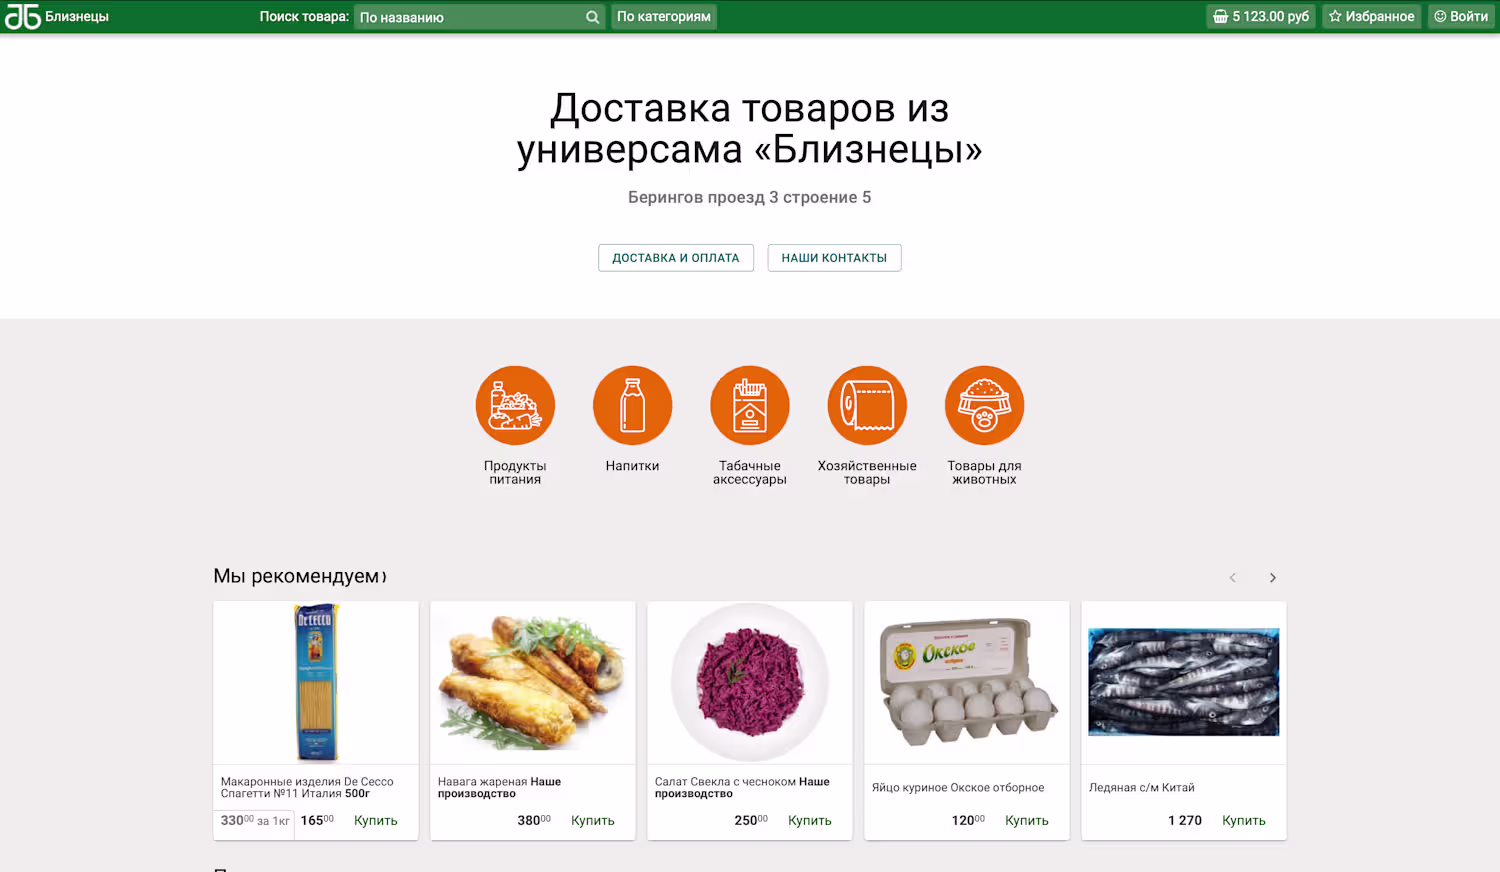Open the cart showing 5 123.00 руб
Image resolution: width=1500 pixels, height=872 pixels.
tap(1261, 16)
